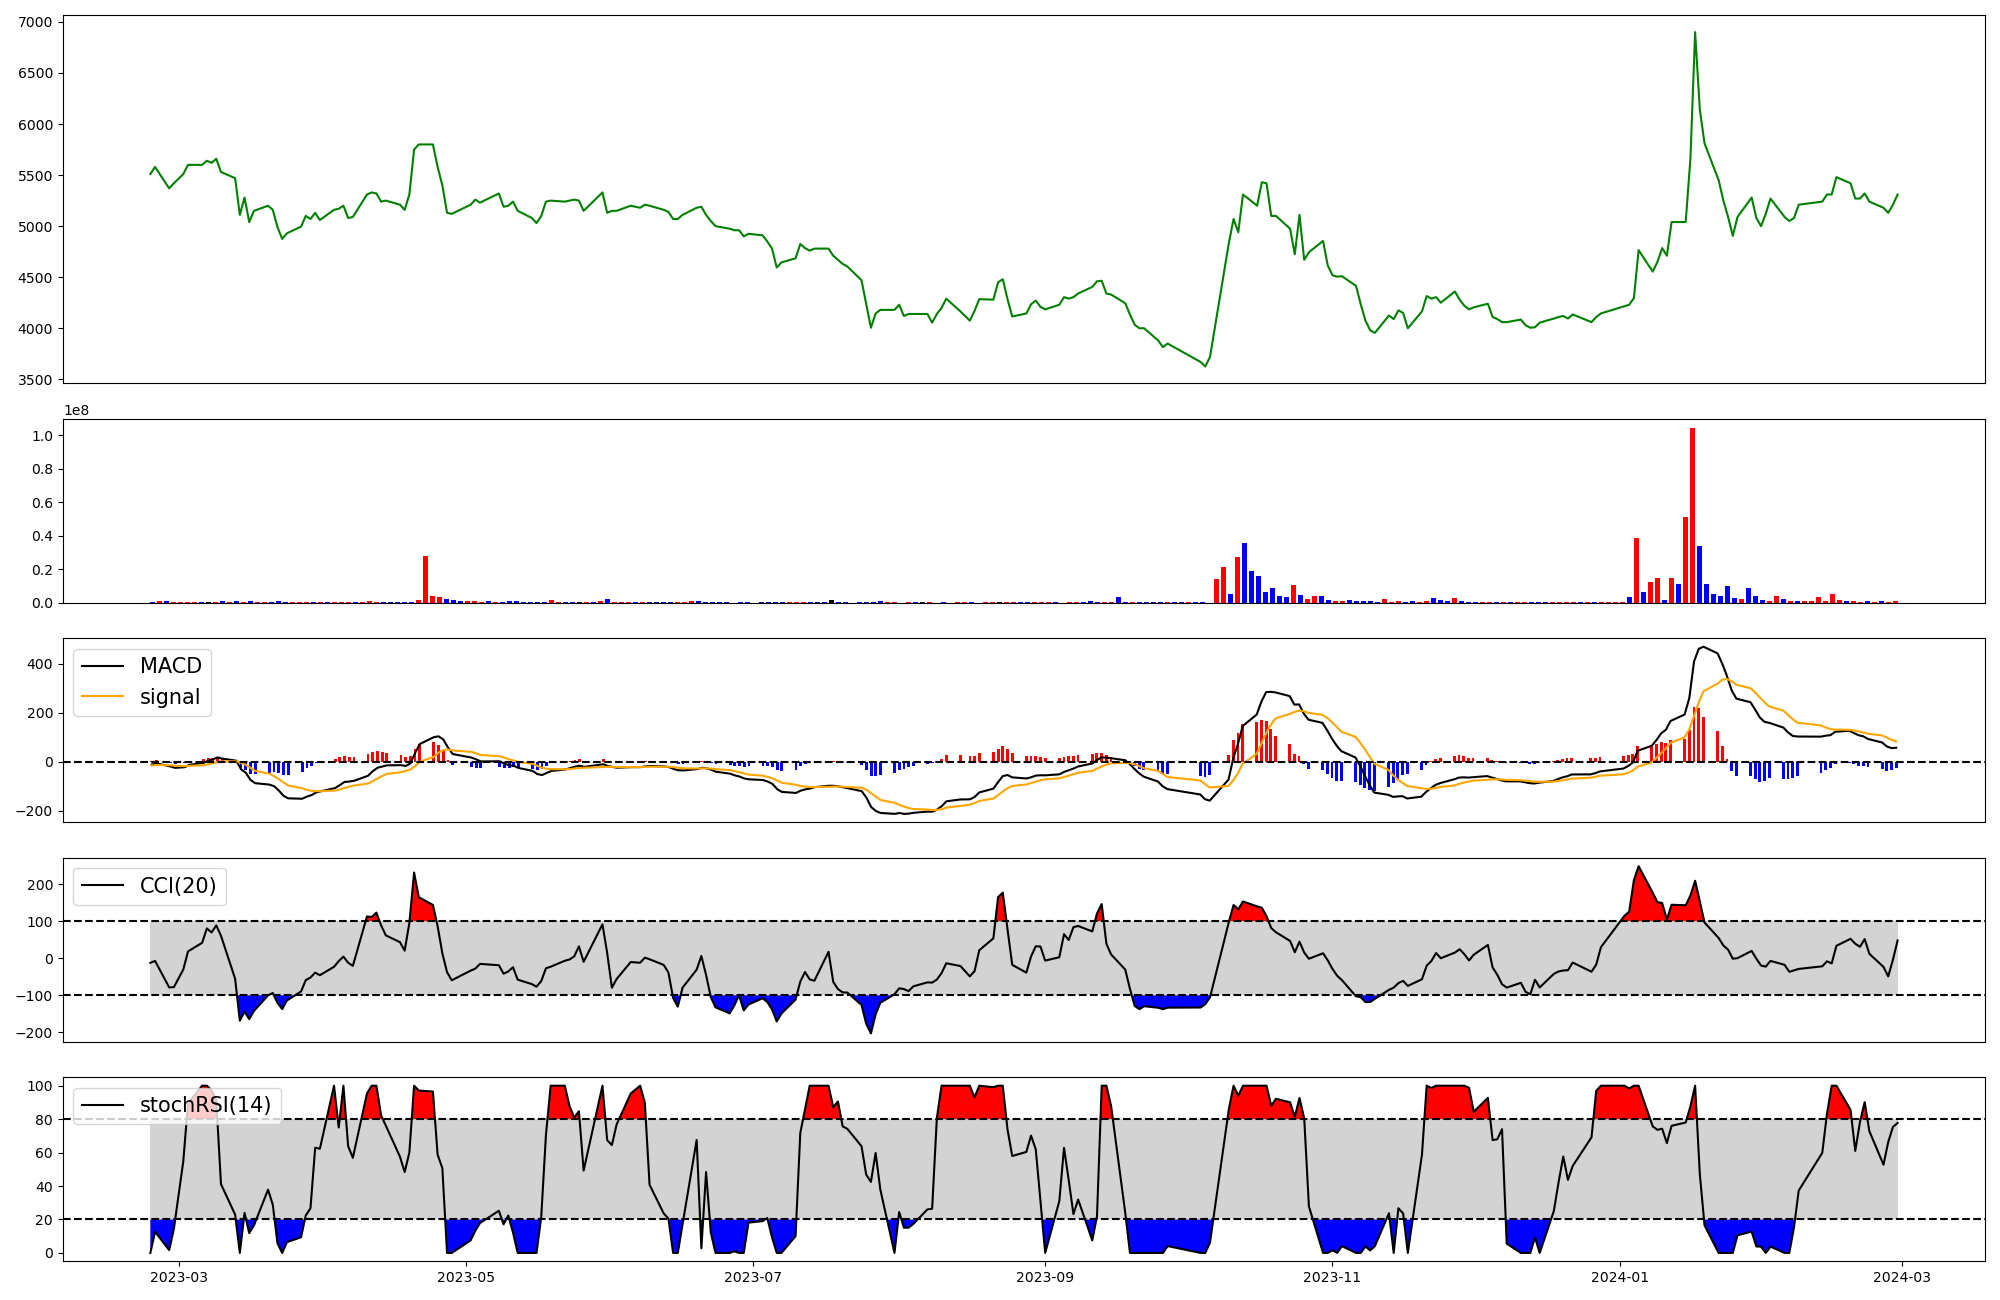Click the 400 MACD axis label
This screenshot has height=1300, width=2000.
tap(38, 664)
